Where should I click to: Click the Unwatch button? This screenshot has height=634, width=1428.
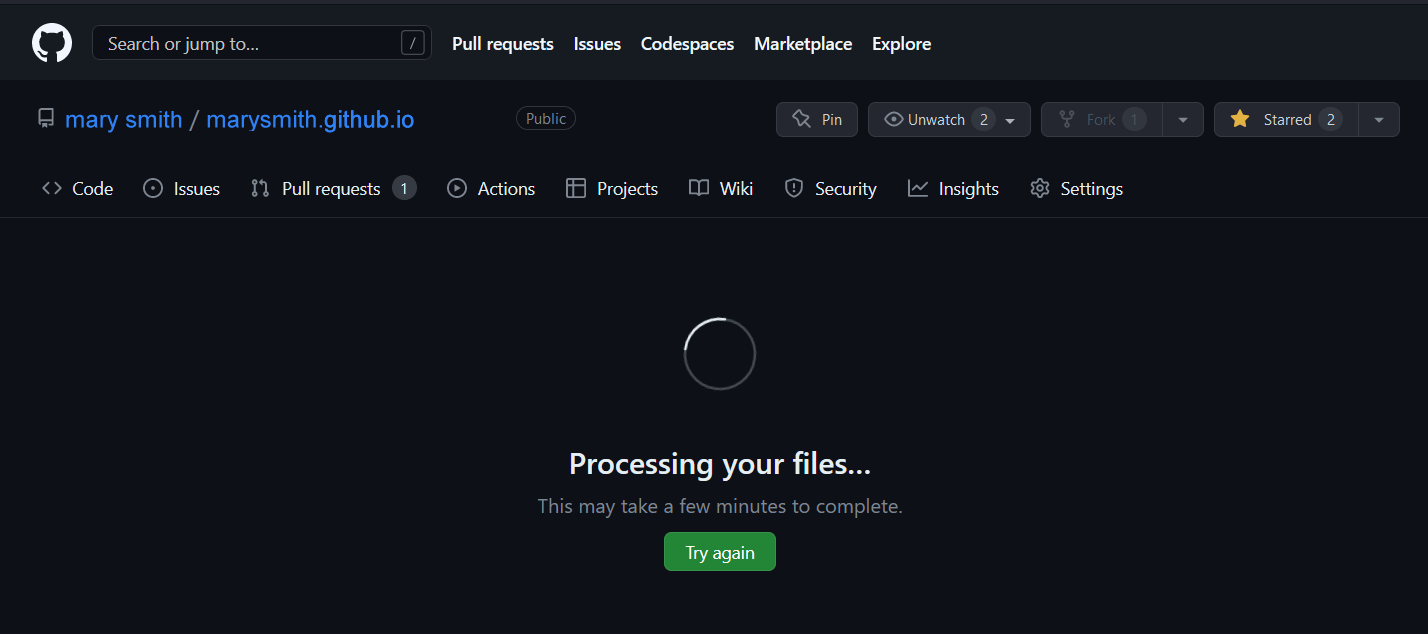[949, 120]
